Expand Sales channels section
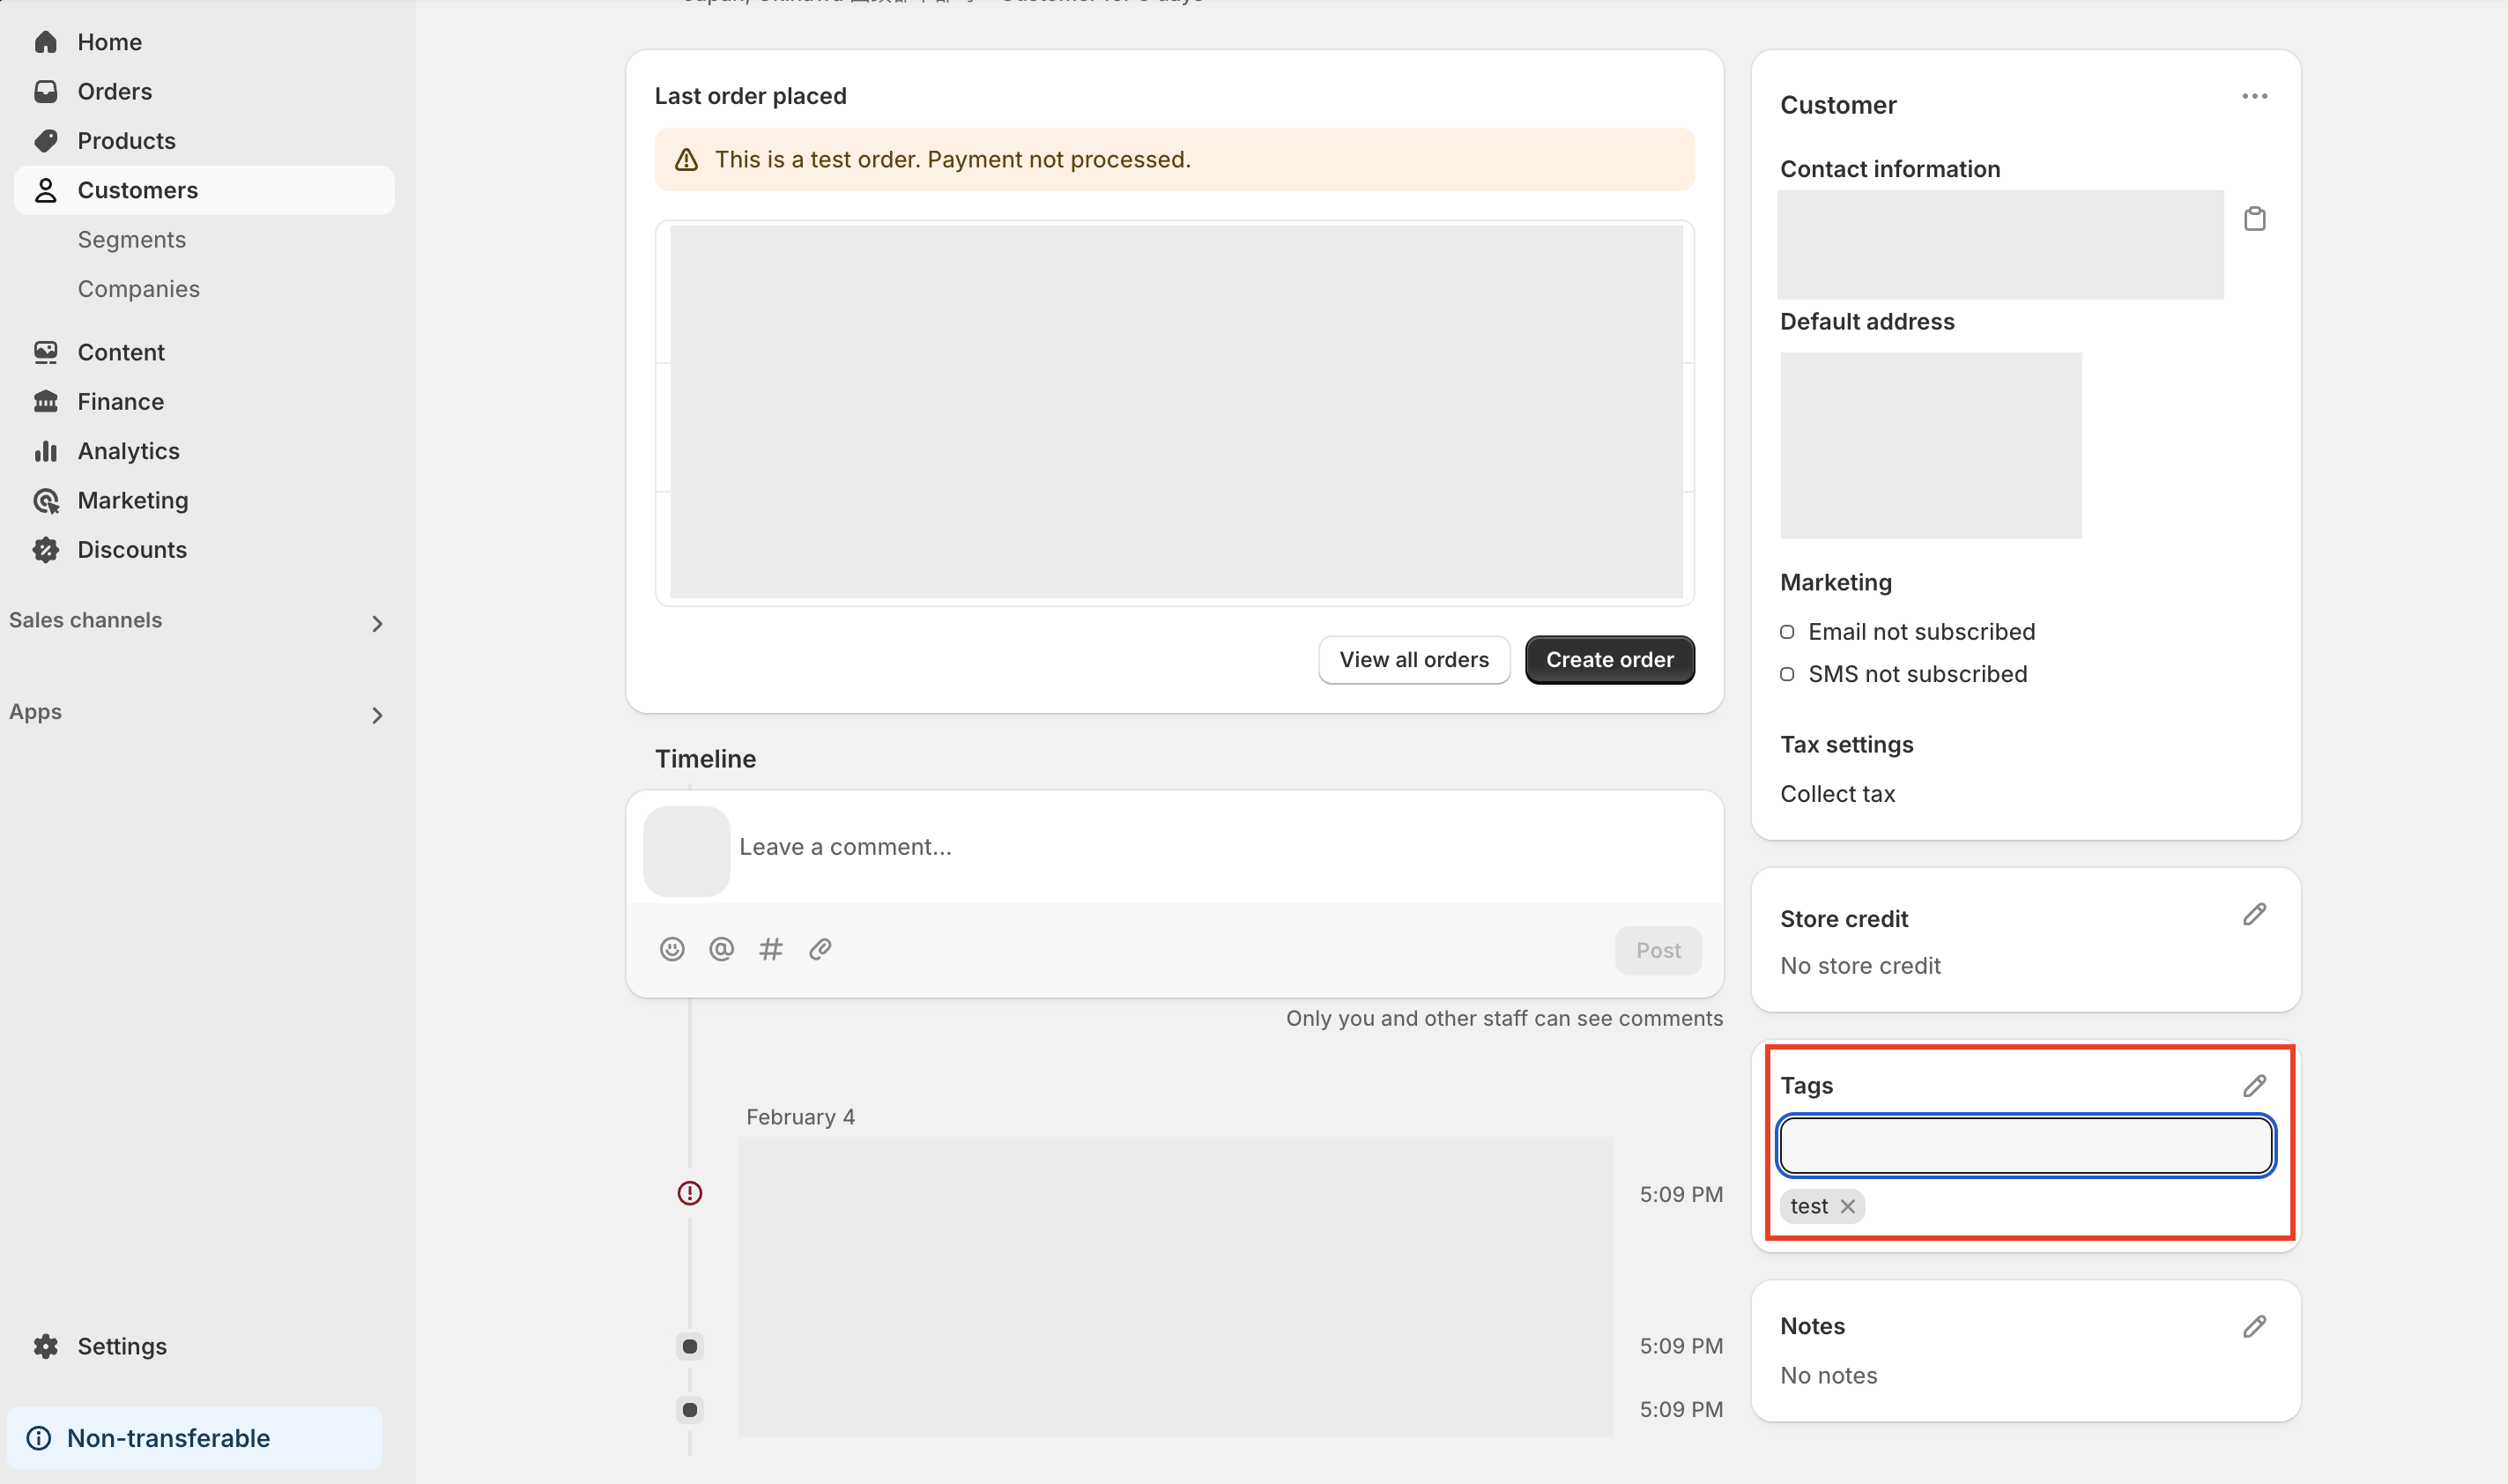2508x1484 pixels. click(x=377, y=624)
